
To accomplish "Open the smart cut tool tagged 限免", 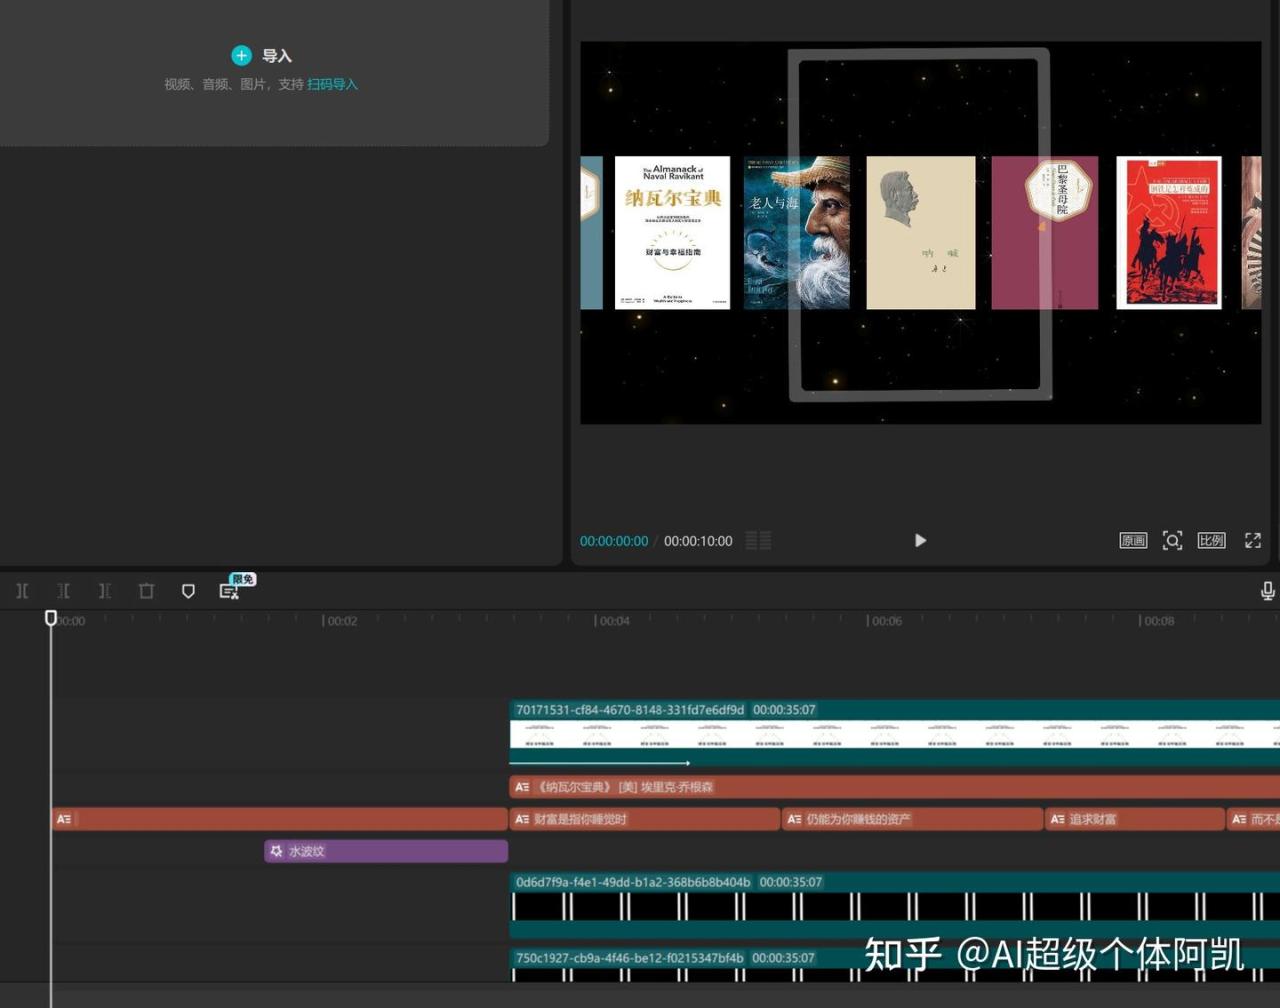I will coord(229,591).
